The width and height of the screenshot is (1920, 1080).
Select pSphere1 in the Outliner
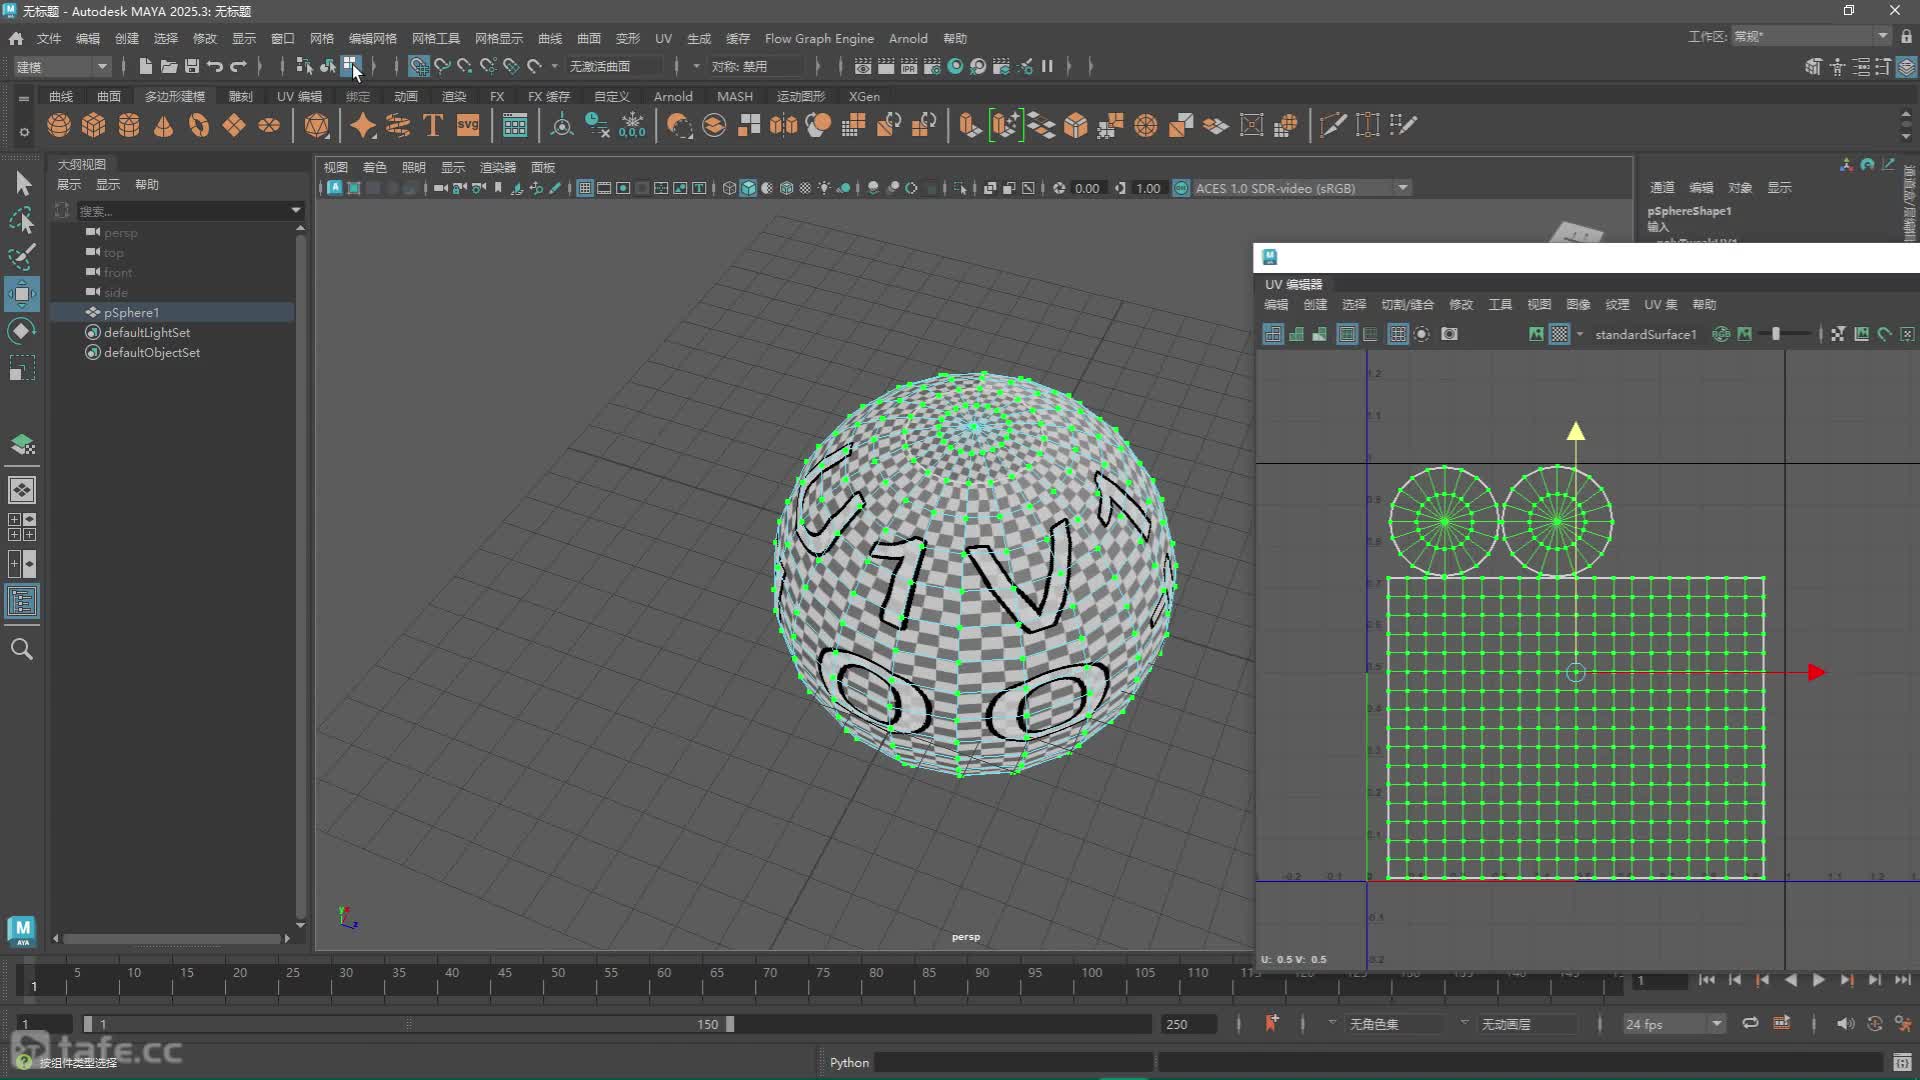pos(131,312)
